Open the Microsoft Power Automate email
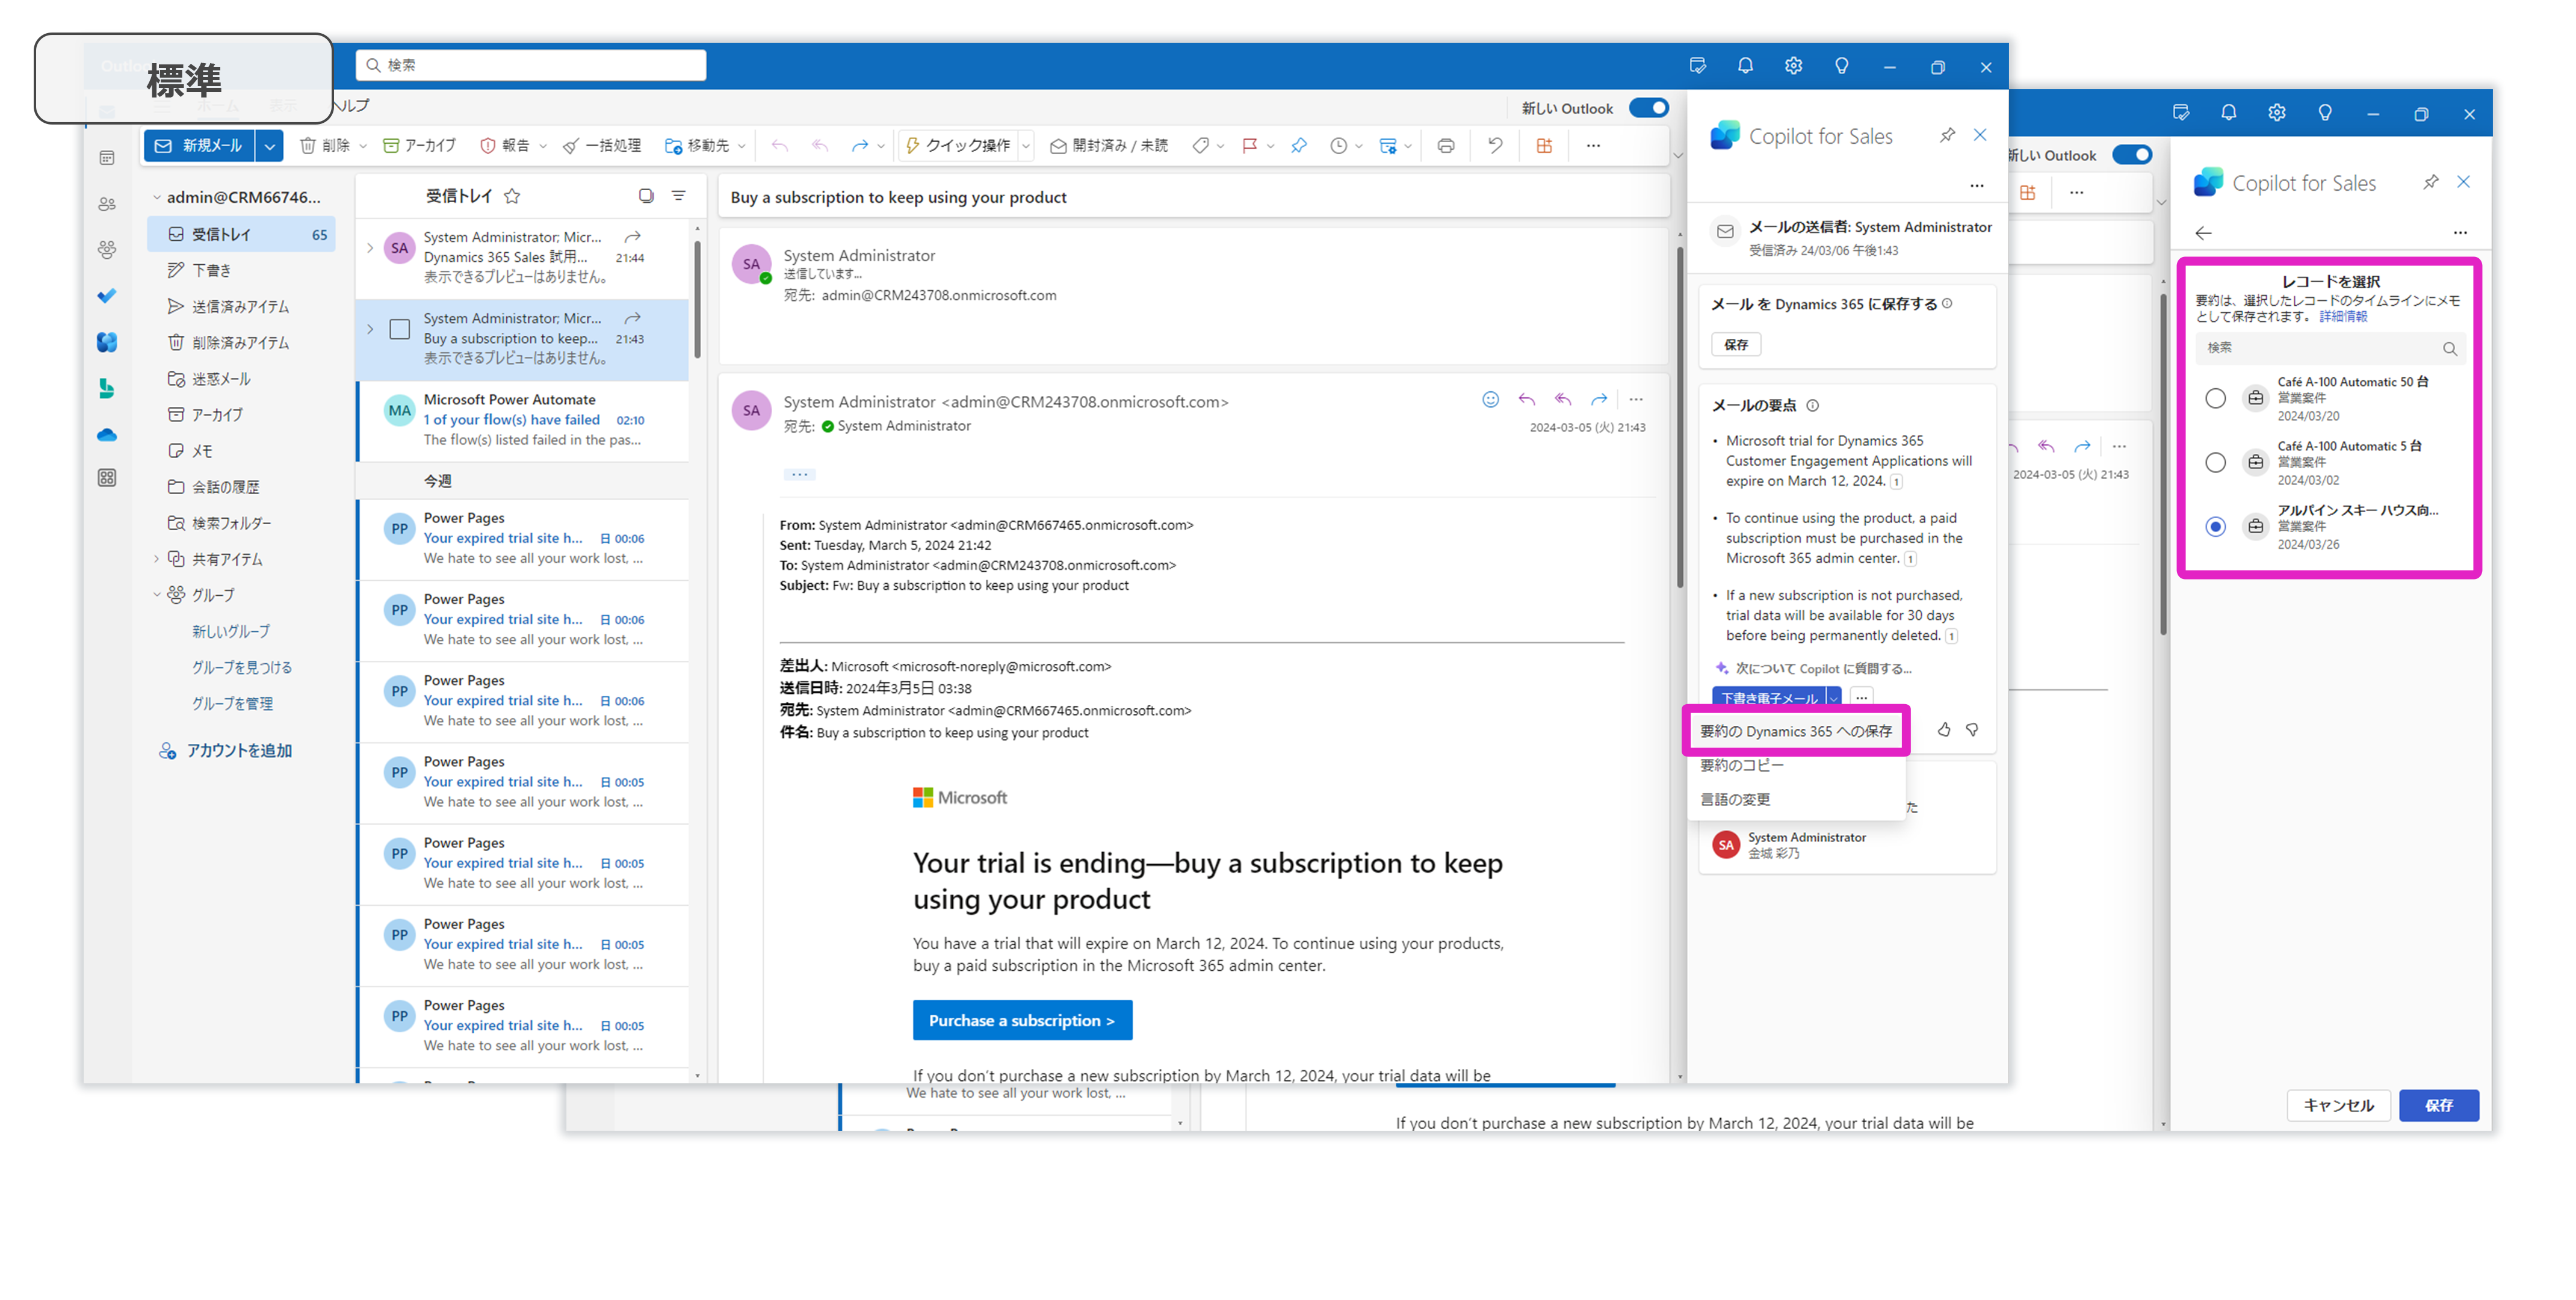Image resolution: width=2576 pixels, height=1300 pixels. [x=523, y=420]
